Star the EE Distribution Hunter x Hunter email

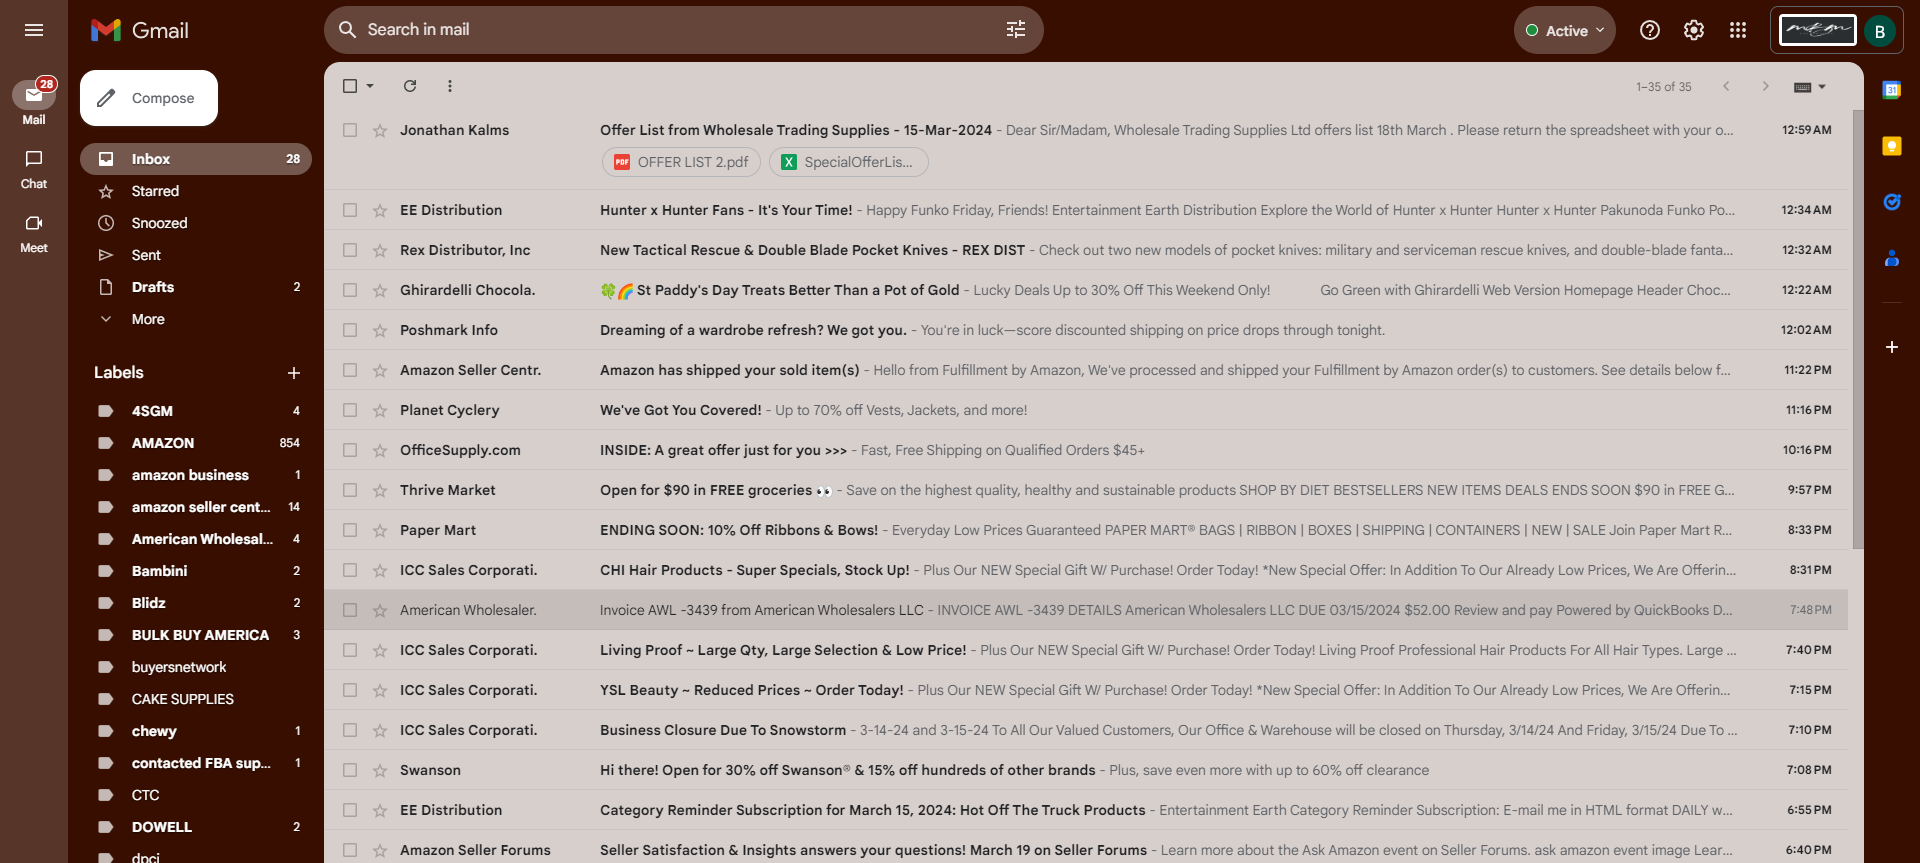click(380, 210)
